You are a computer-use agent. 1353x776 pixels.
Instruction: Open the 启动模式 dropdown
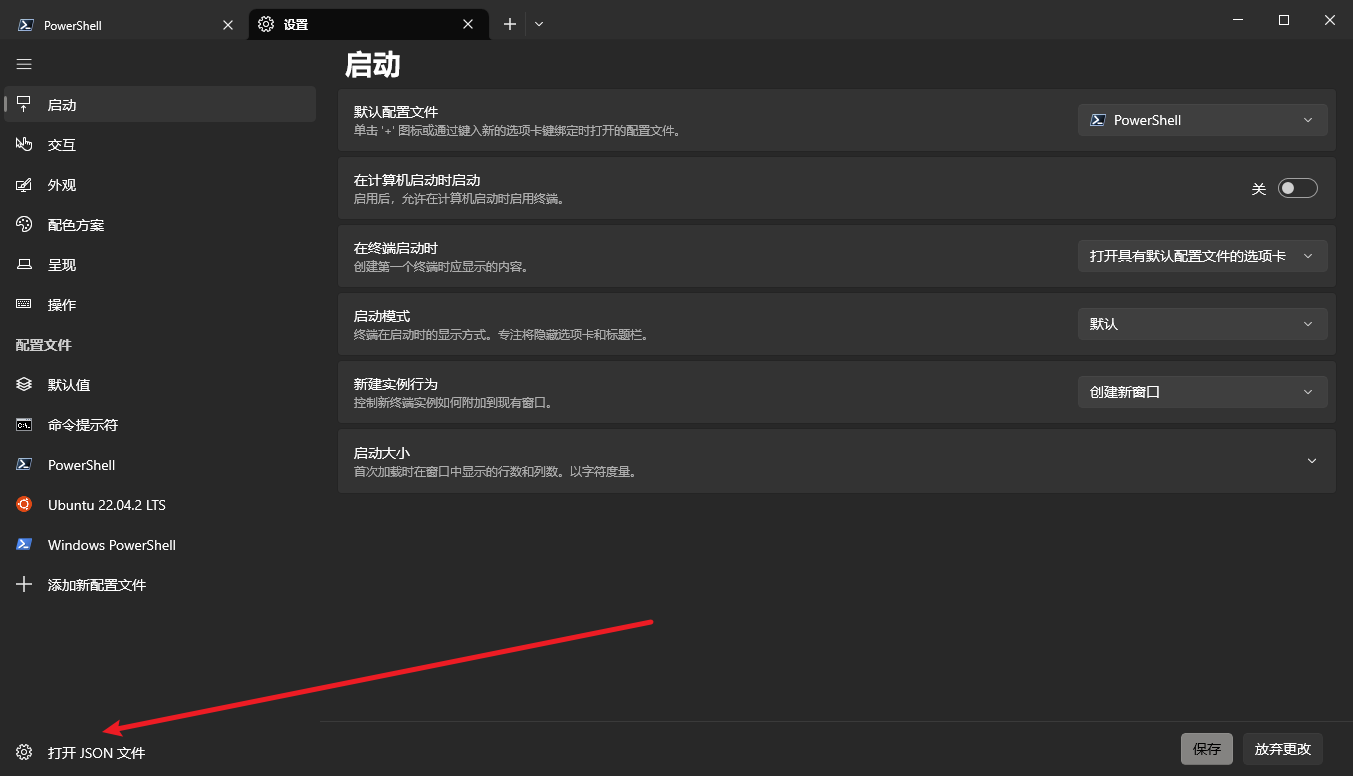coord(1202,324)
